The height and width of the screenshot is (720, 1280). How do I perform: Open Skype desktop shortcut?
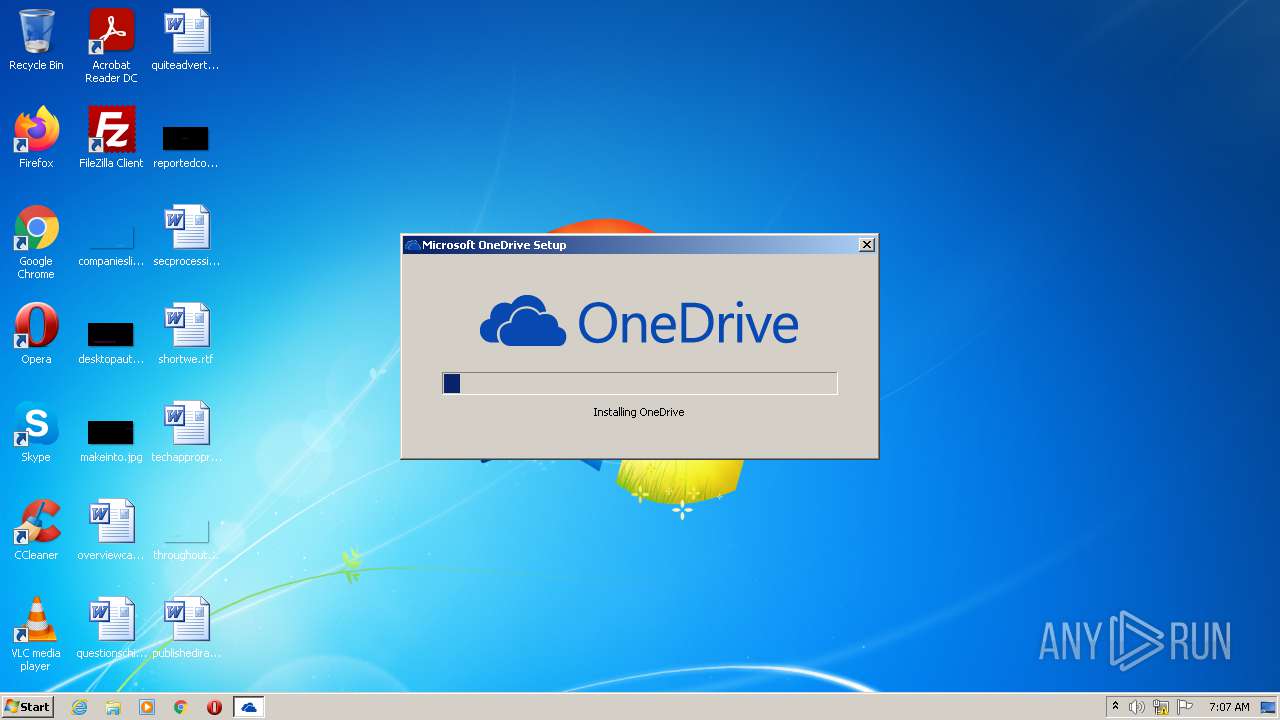click(36, 432)
